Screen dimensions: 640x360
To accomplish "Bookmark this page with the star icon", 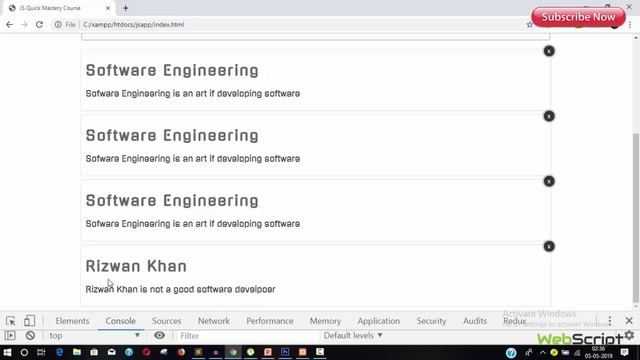I will pyautogui.click(x=529, y=25).
